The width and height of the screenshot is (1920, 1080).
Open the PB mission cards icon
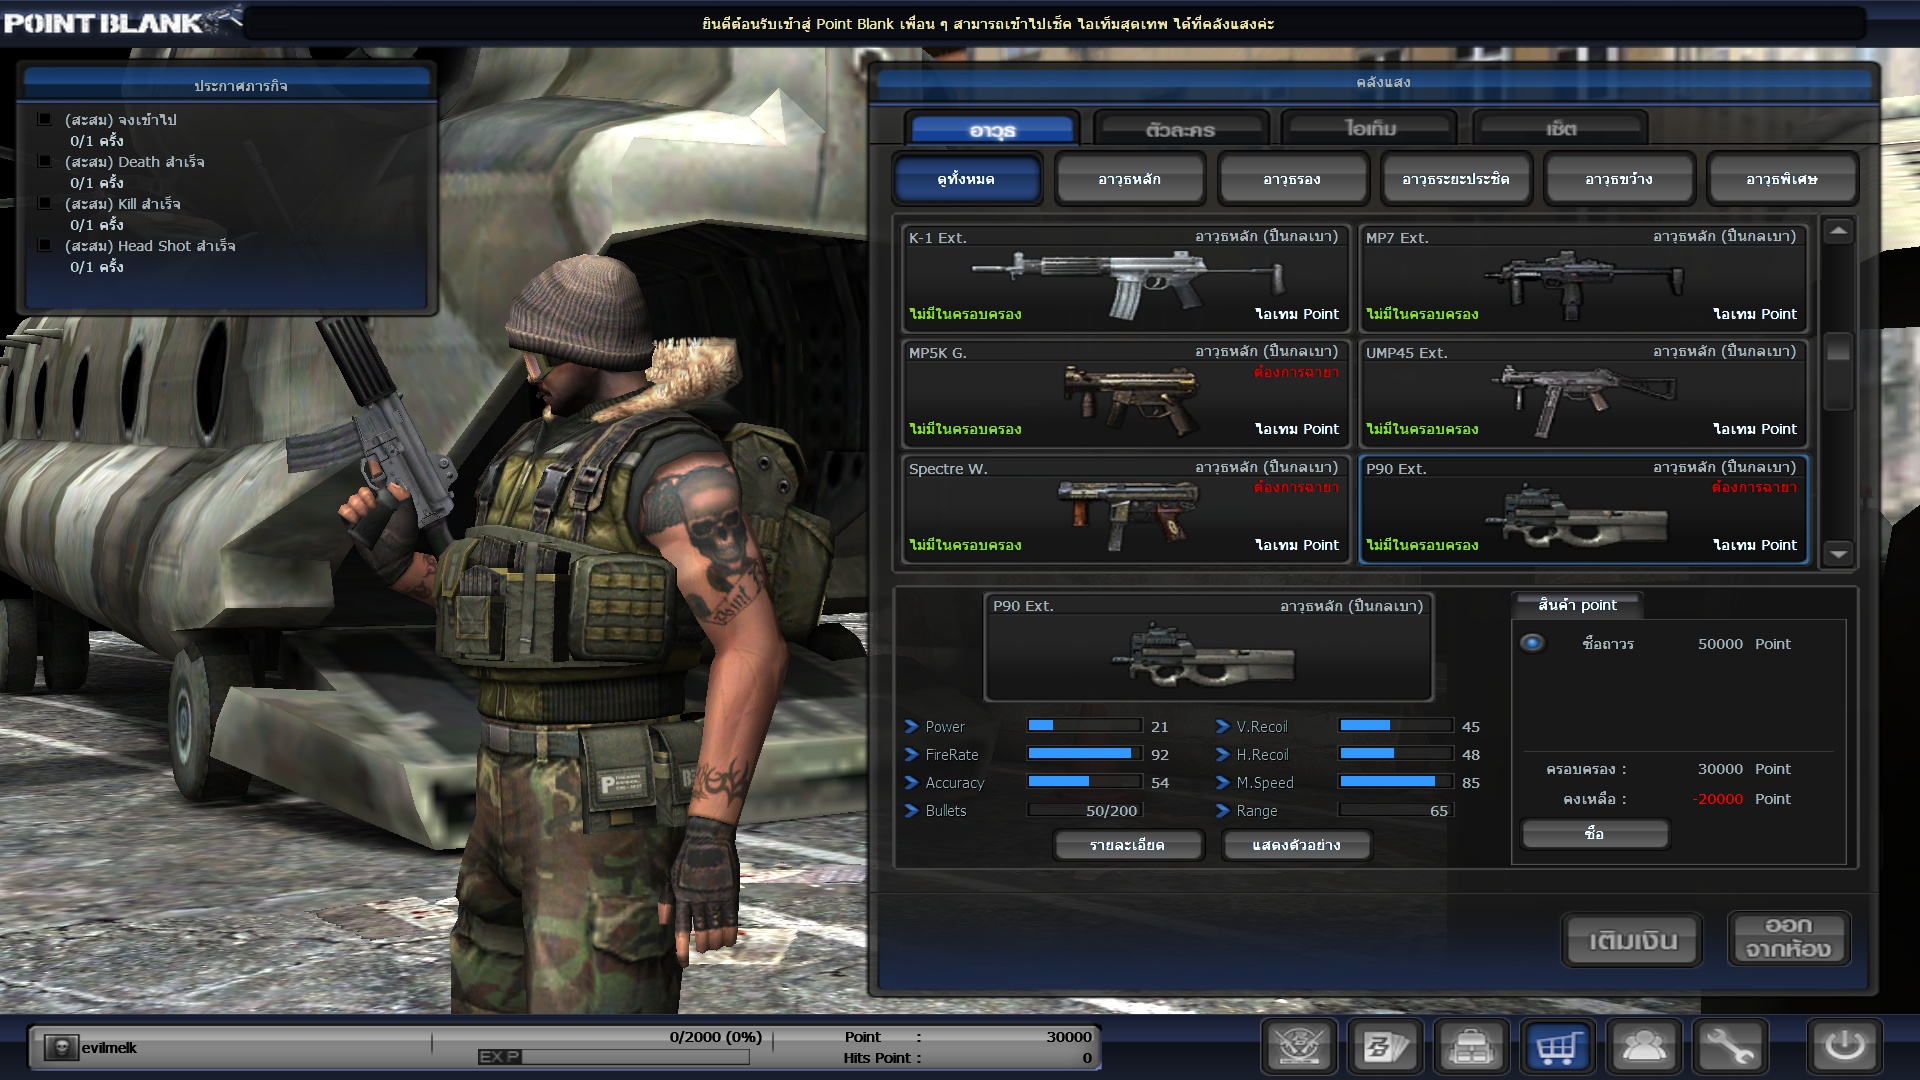(x=1386, y=1047)
